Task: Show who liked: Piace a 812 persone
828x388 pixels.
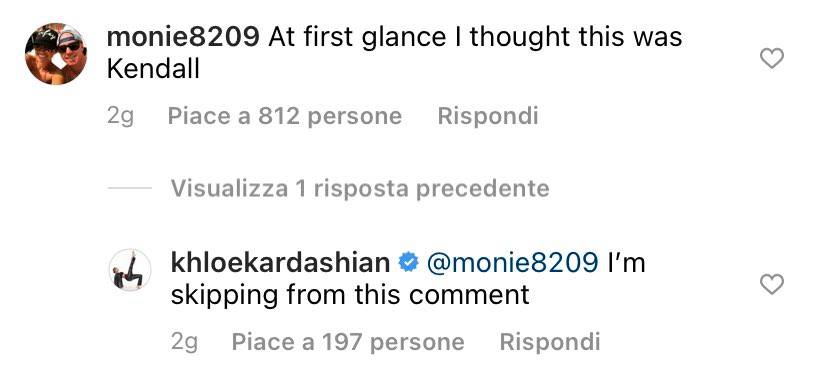Action: [285, 116]
